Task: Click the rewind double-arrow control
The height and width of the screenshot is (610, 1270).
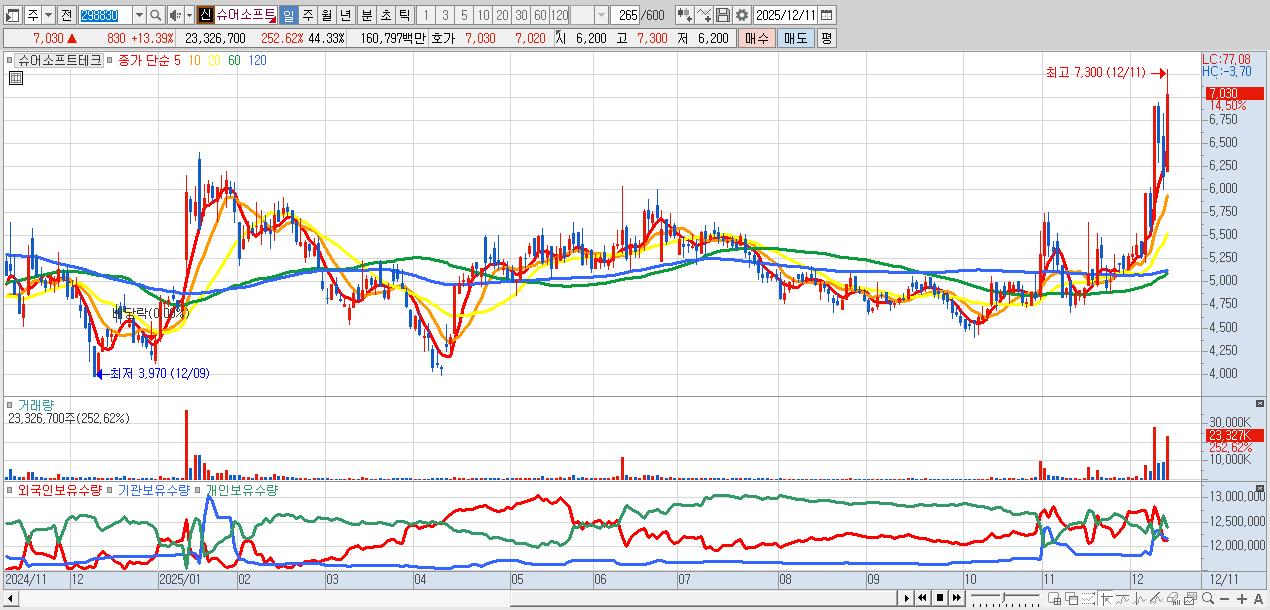Action: tap(923, 598)
